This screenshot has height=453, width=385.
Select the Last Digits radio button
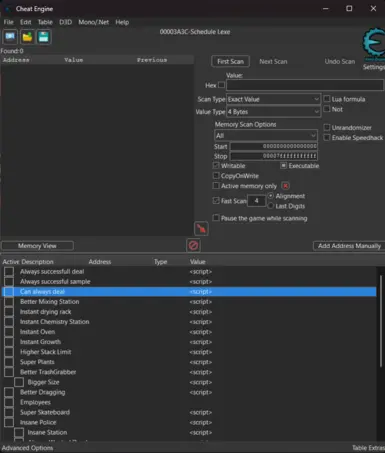click(x=271, y=206)
